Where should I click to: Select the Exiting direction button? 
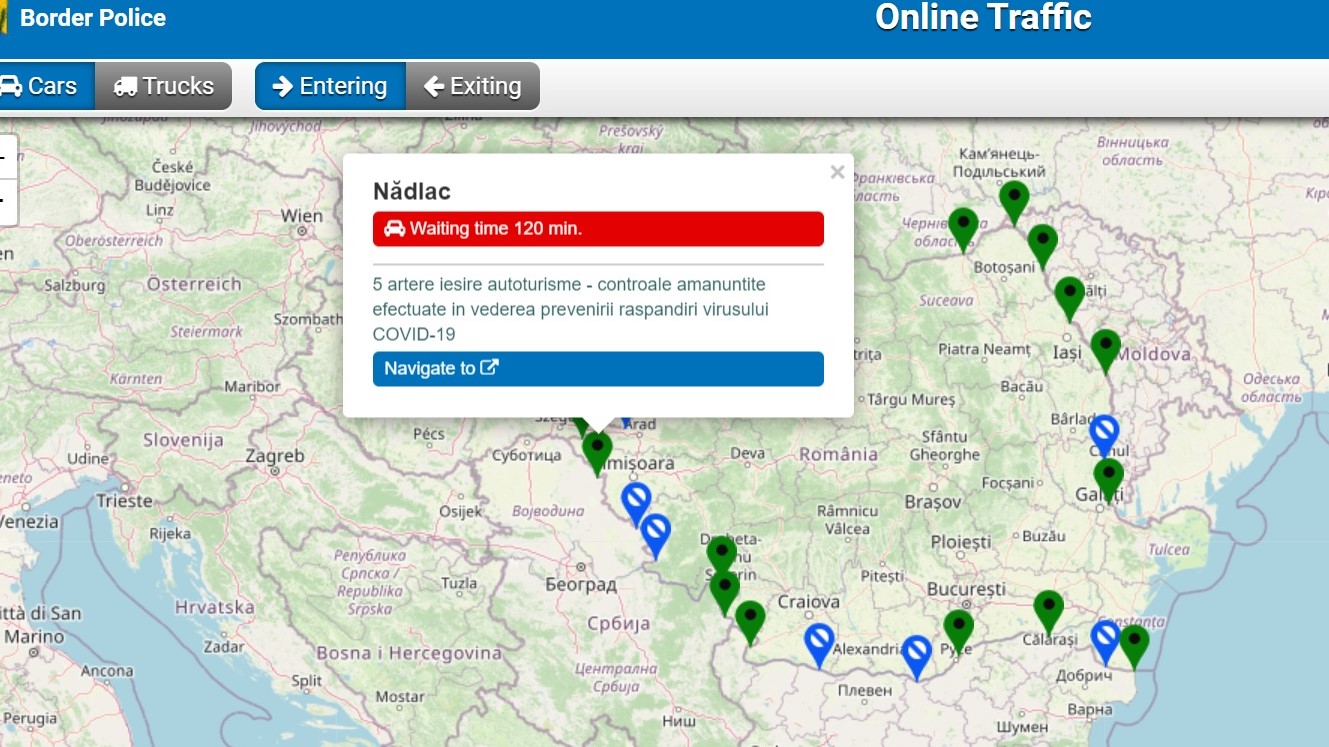(x=473, y=86)
